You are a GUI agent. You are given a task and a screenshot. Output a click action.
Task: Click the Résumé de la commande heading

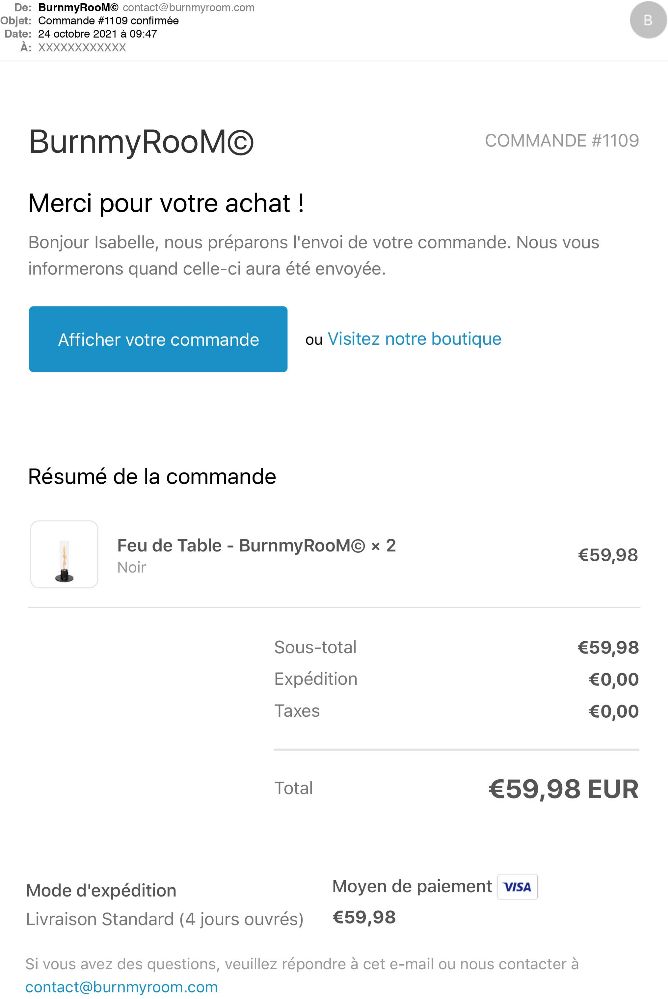click(x=152, y=477)
